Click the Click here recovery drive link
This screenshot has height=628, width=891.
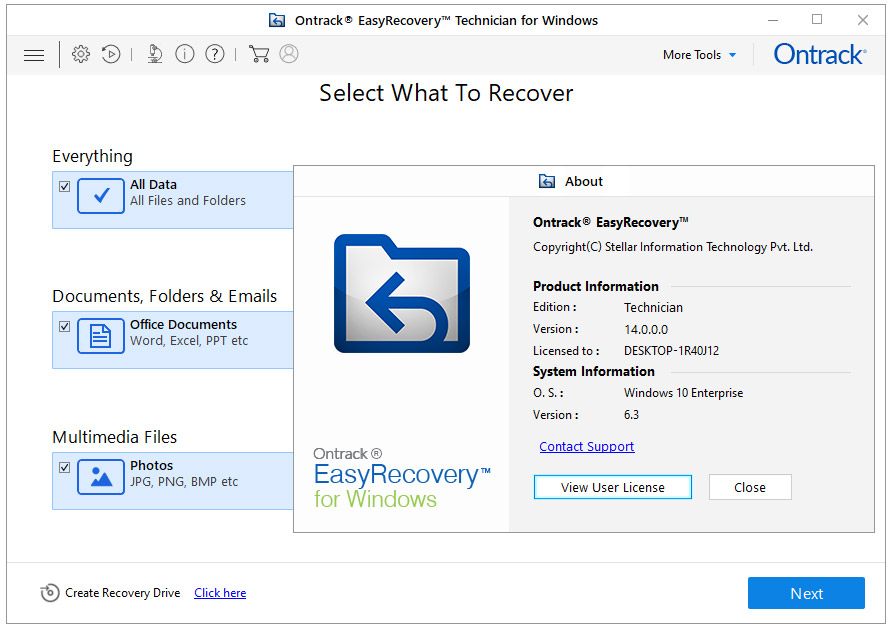(219, 592)
